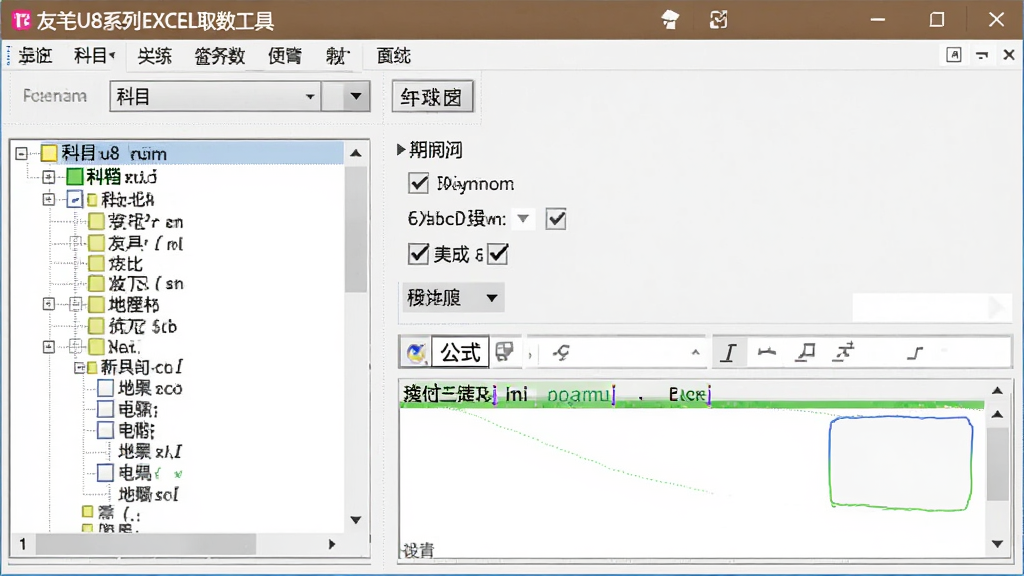The height and width of the screenshot is (576, 1024).
Task: Click the tree horizontal scrollbar thumb
Action: click(x=146, y=544)
